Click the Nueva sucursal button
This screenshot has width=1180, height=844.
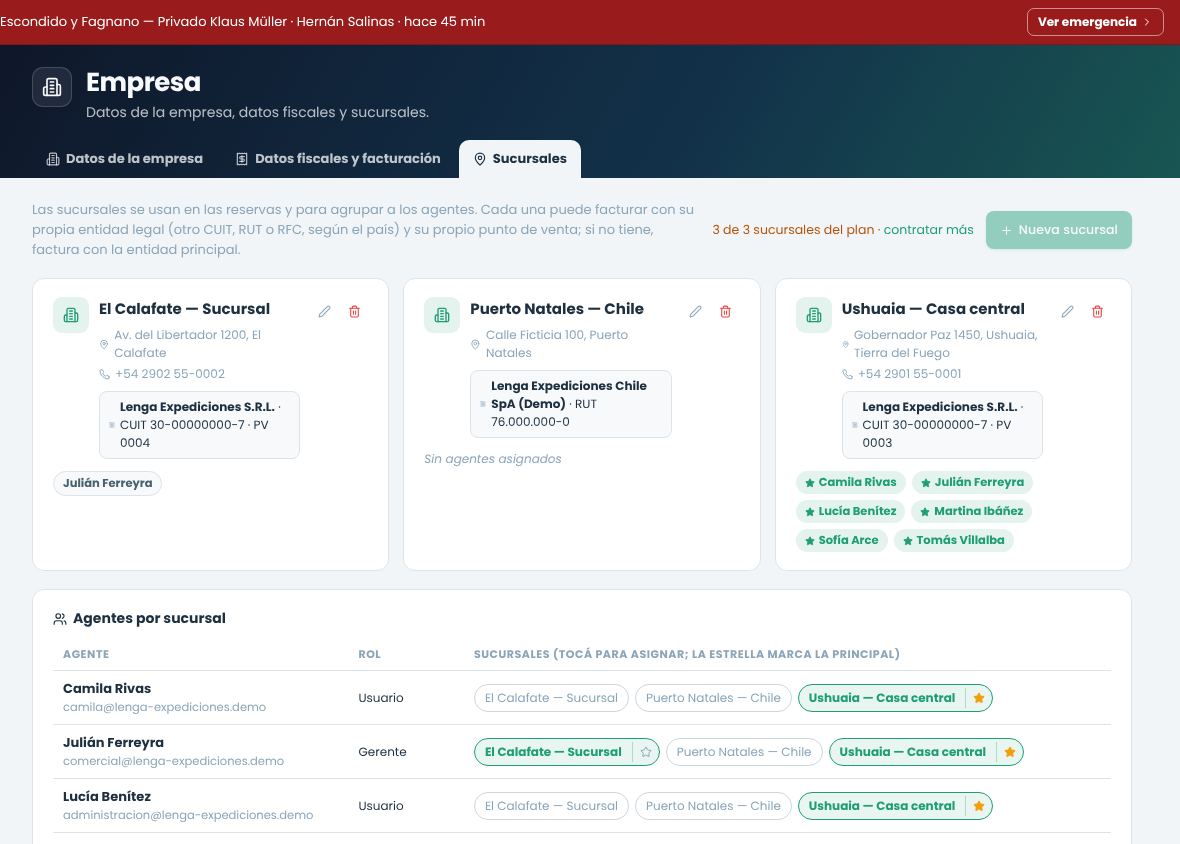click(1059, 230)
